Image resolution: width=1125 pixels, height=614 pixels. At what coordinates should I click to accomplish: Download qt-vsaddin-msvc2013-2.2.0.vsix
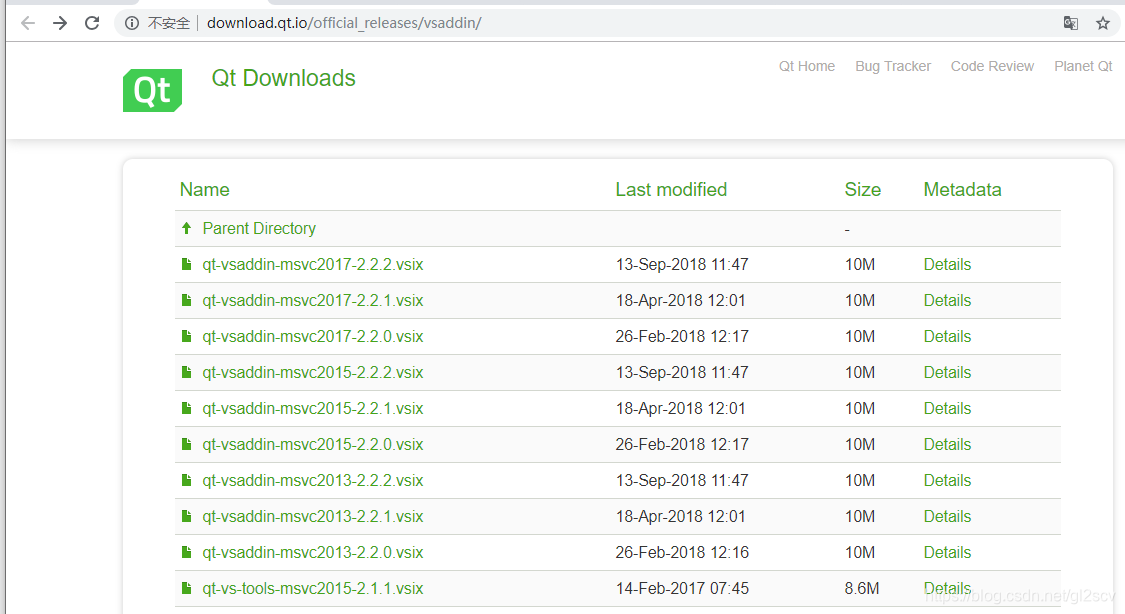pos(313,552)
